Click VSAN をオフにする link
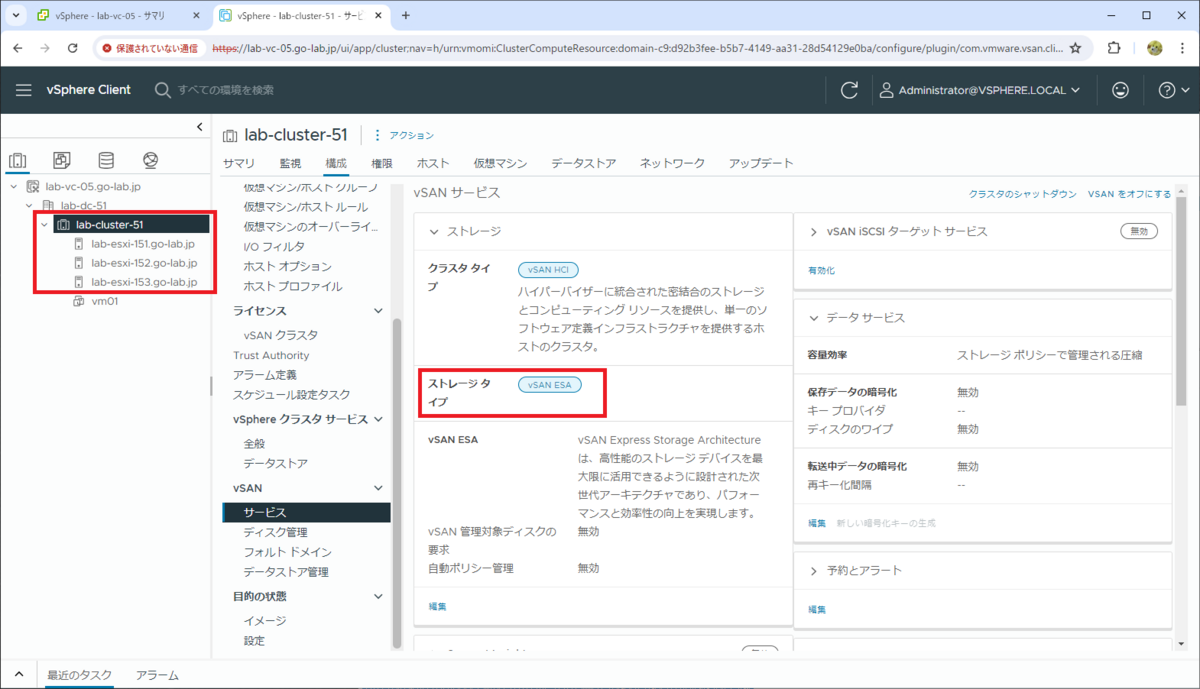The height and width of the screenshot is (689, 1200). point(1129,194)
